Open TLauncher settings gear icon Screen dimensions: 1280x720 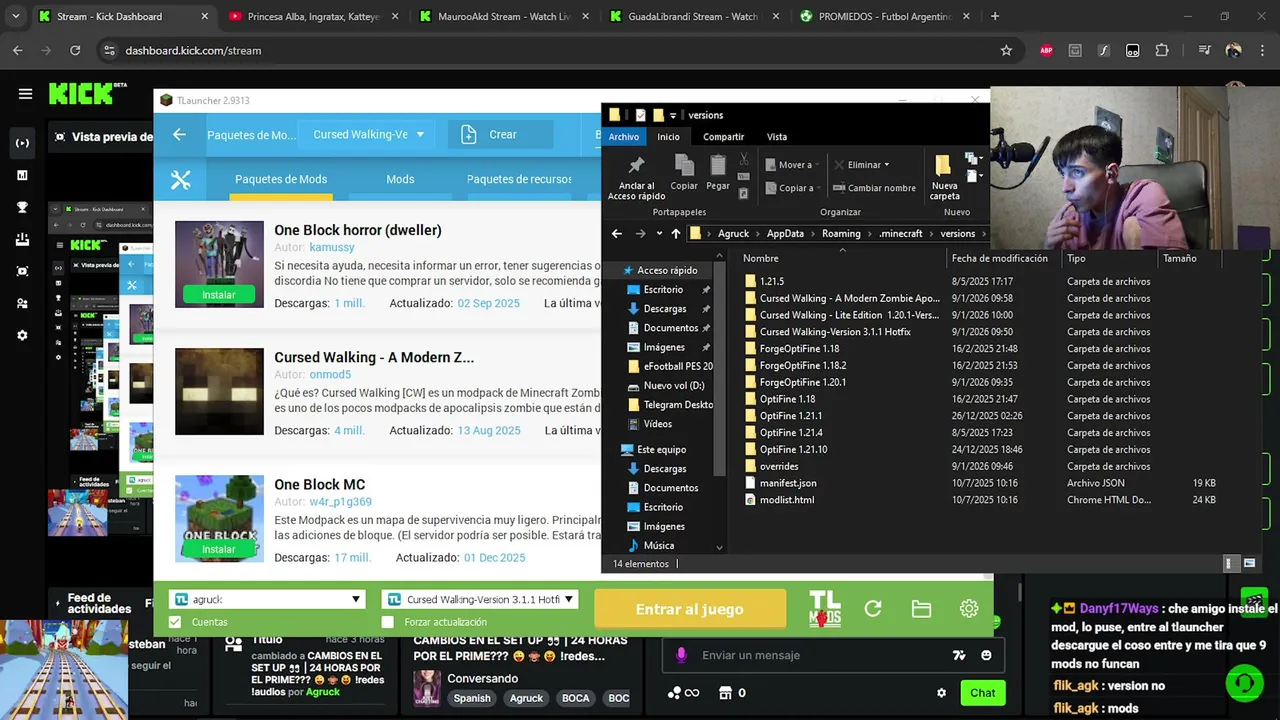[969, 609]
